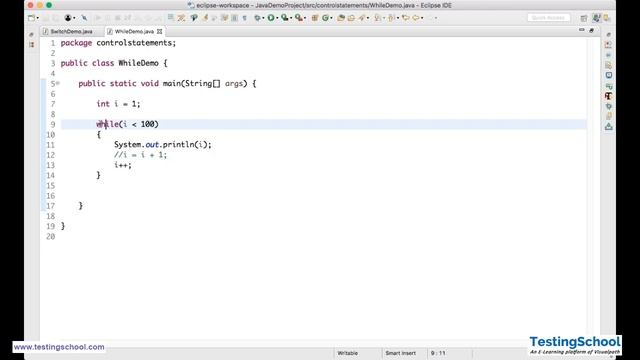The height and width of the screenshot is (360, 640).
Task: Click on 'package controlstatements;' code line
Action: coord(118,43)
